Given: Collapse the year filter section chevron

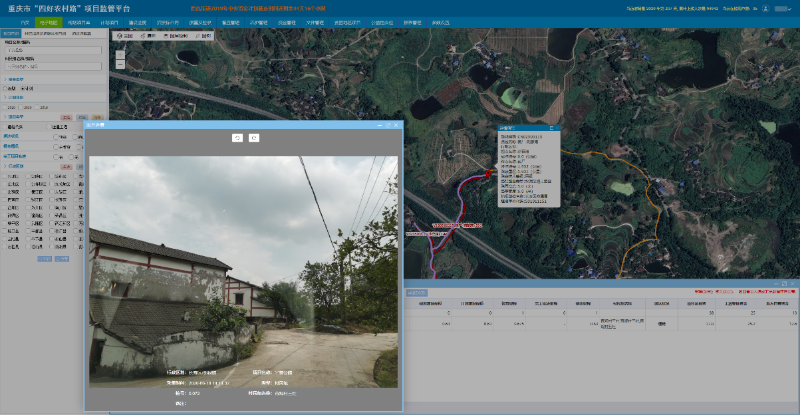Looking at the screenshot, I should [5, 98].
